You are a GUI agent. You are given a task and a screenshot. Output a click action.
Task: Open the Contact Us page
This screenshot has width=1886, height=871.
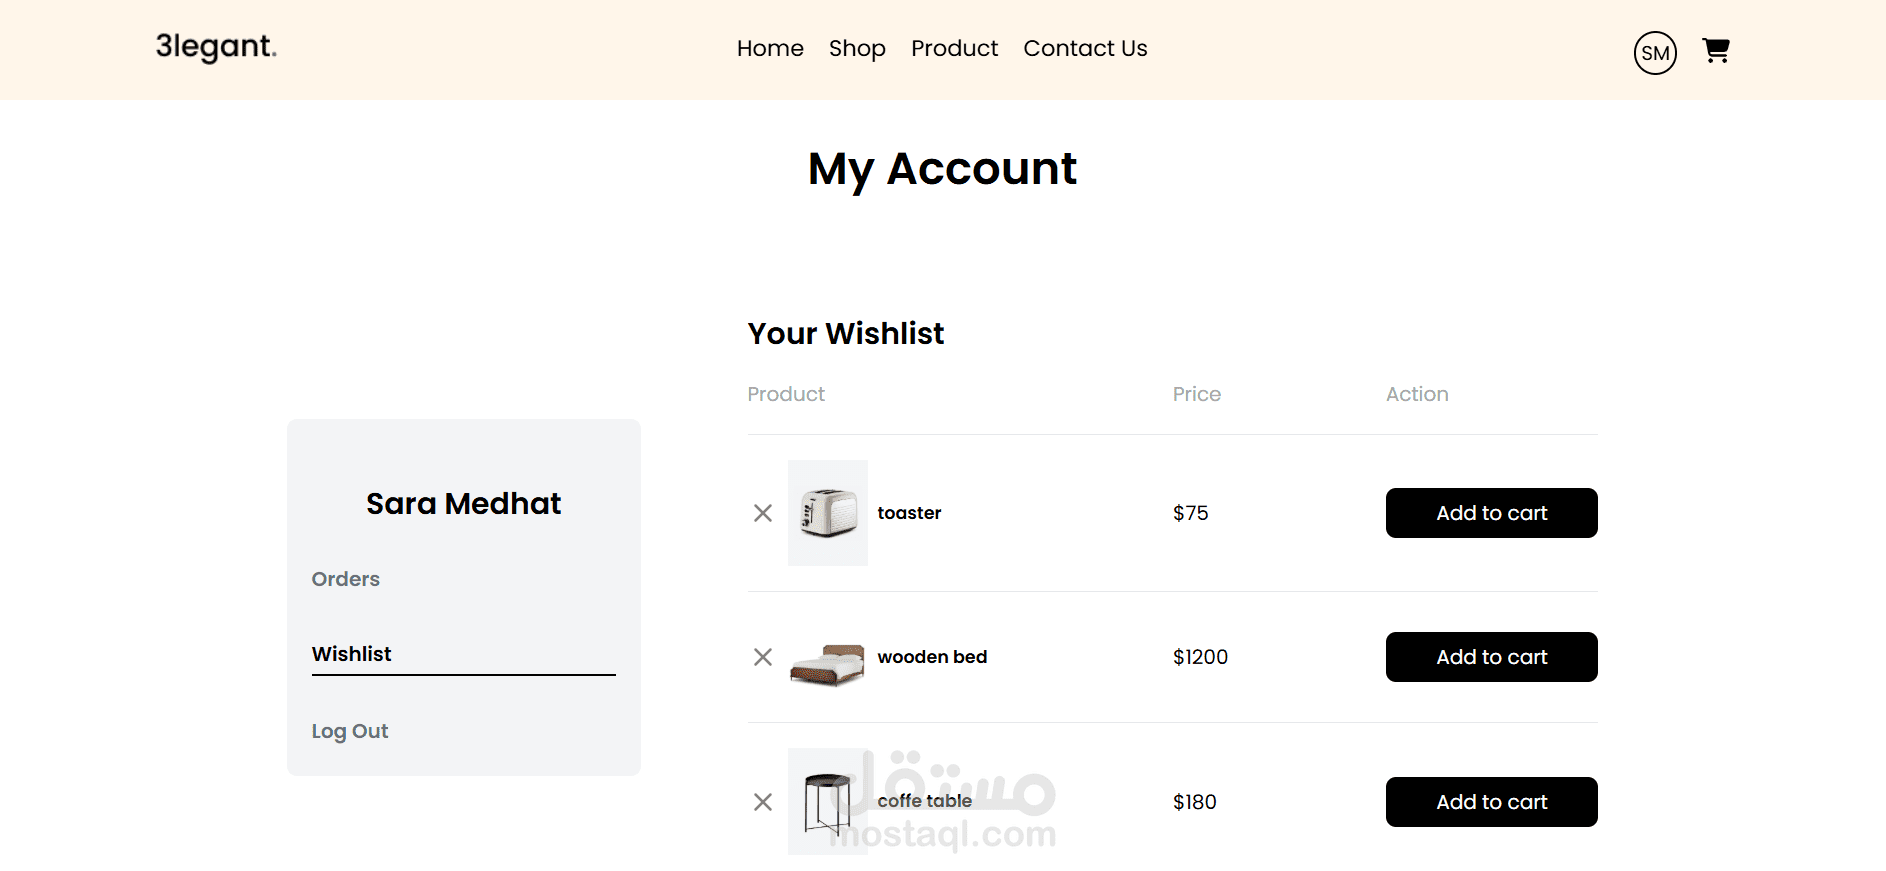1085,48
